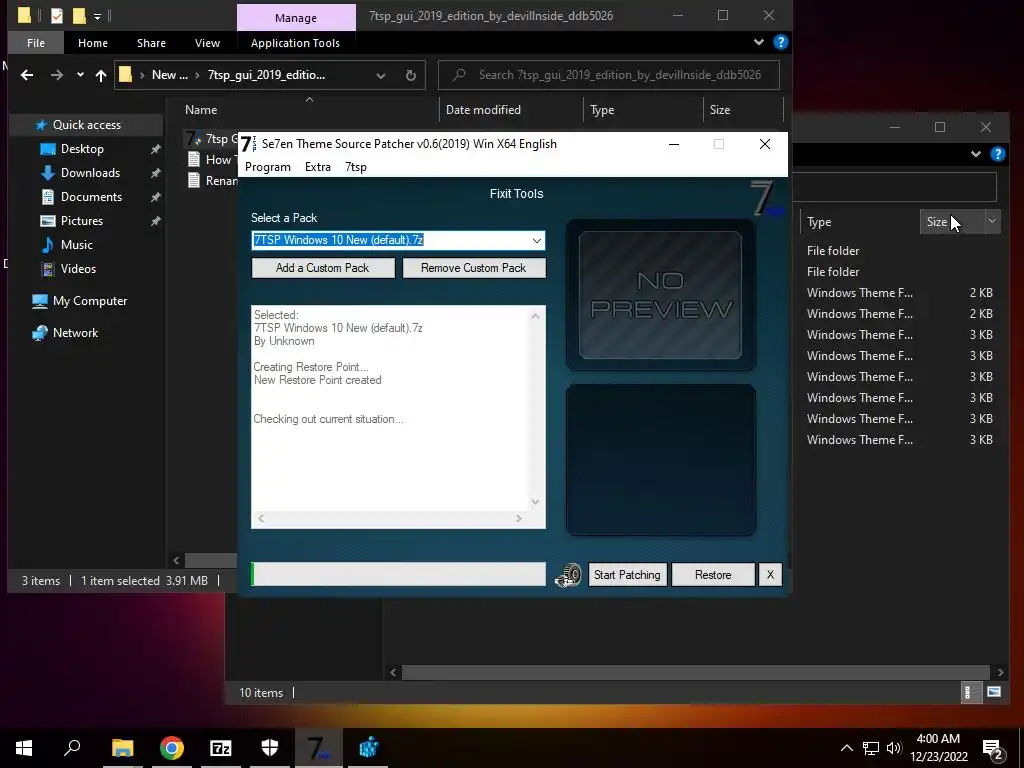Switch to large icons view in back window
The image size is (1024, 768).
994,692
